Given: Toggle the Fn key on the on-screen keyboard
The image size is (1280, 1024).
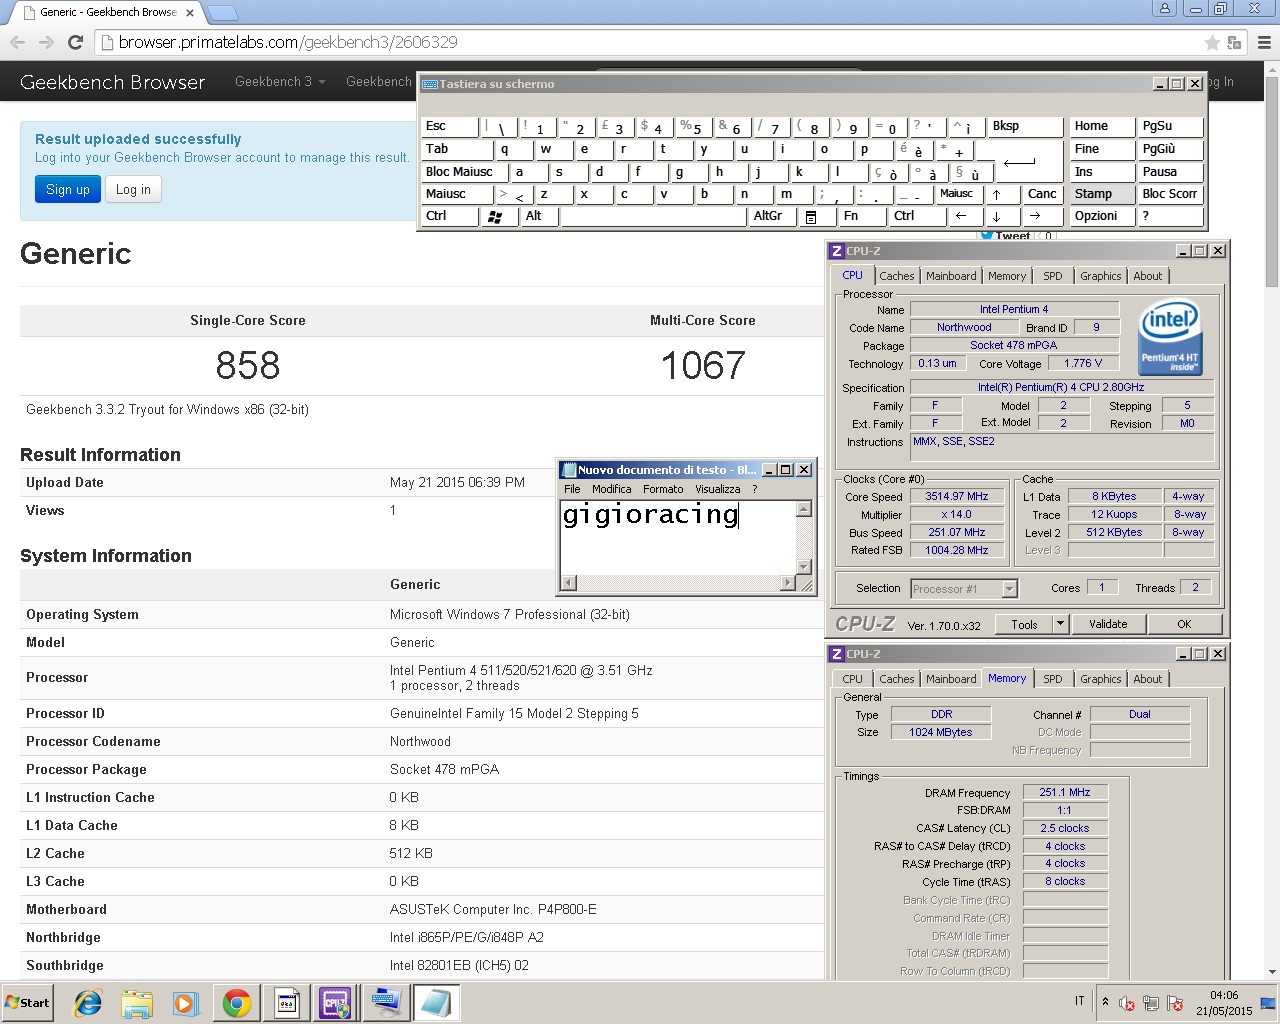Looking at the screenshot, I should click(862, 216).
